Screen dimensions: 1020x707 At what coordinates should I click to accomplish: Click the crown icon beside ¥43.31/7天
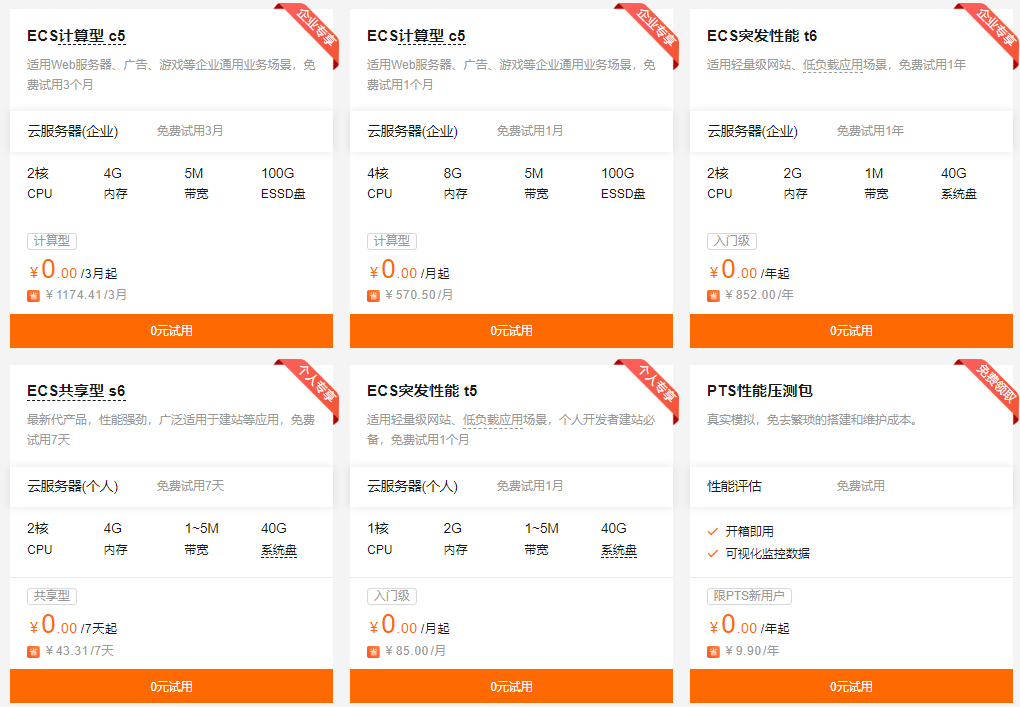pyautogui.click(x=33, y=652)
